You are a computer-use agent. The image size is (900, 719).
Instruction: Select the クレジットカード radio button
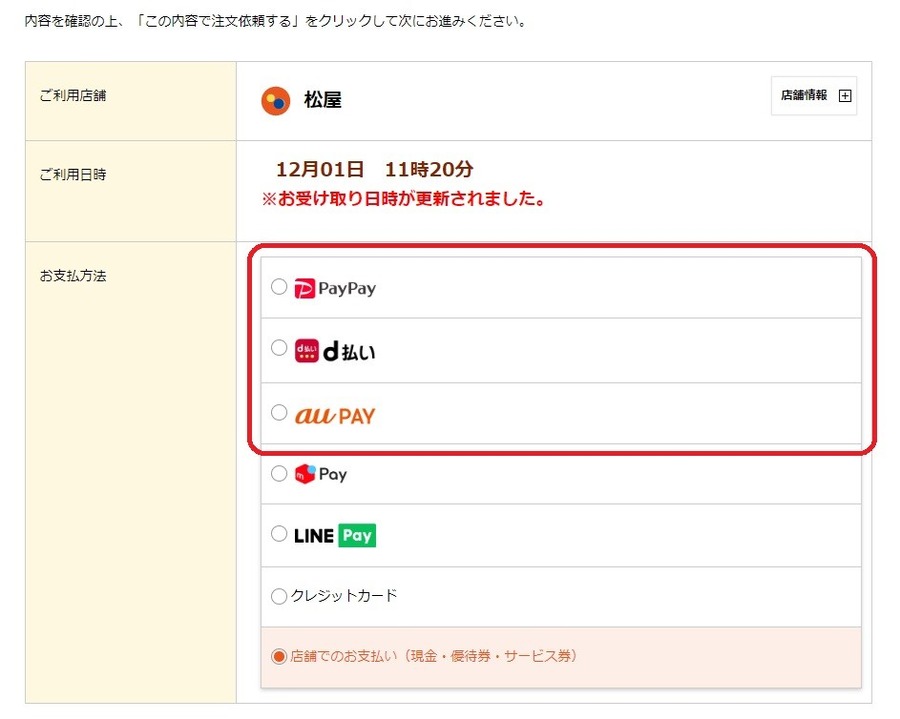click(x=279, y=596)
